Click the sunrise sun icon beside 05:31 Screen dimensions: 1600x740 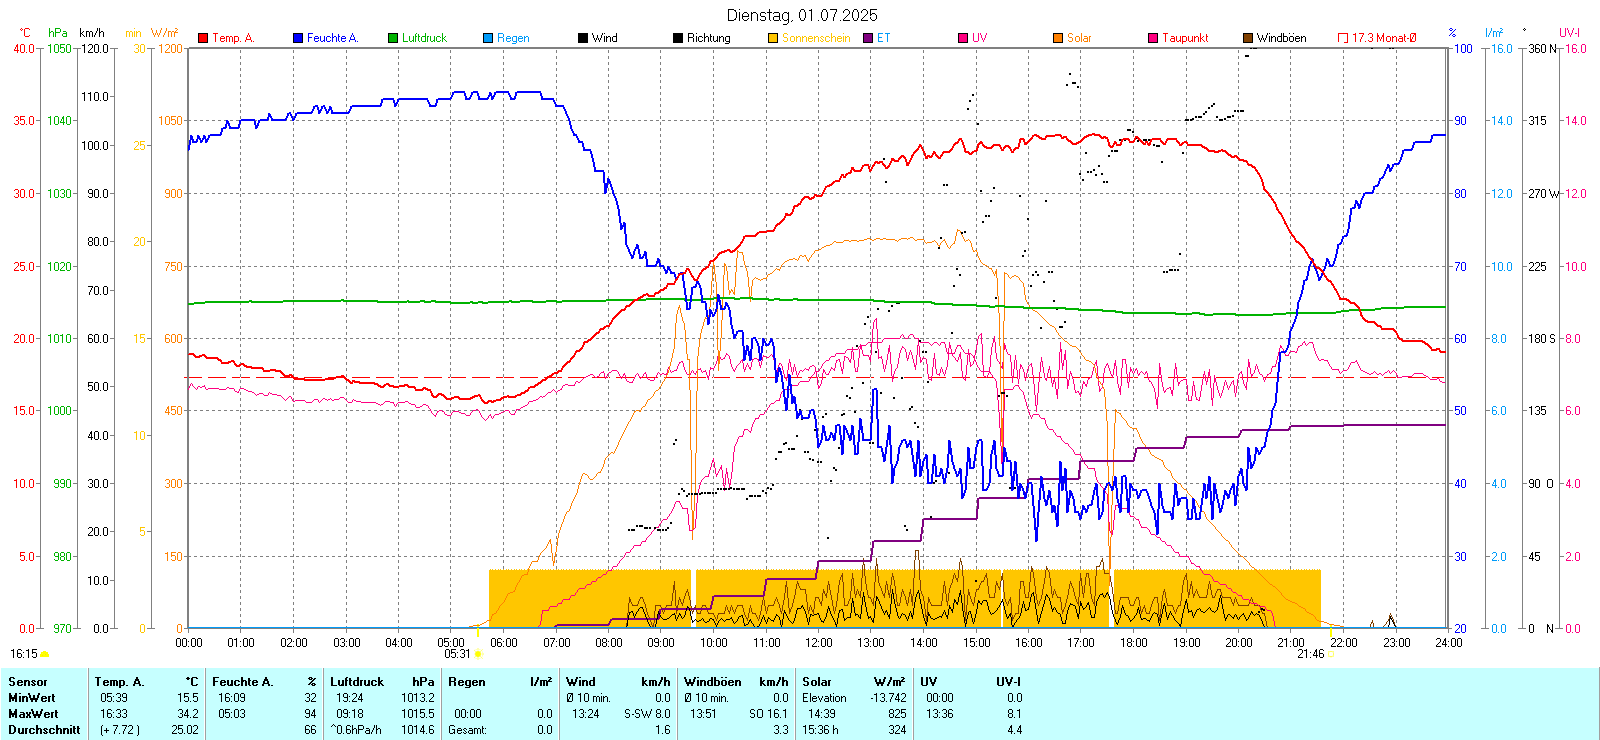click(x=478, y=654)
